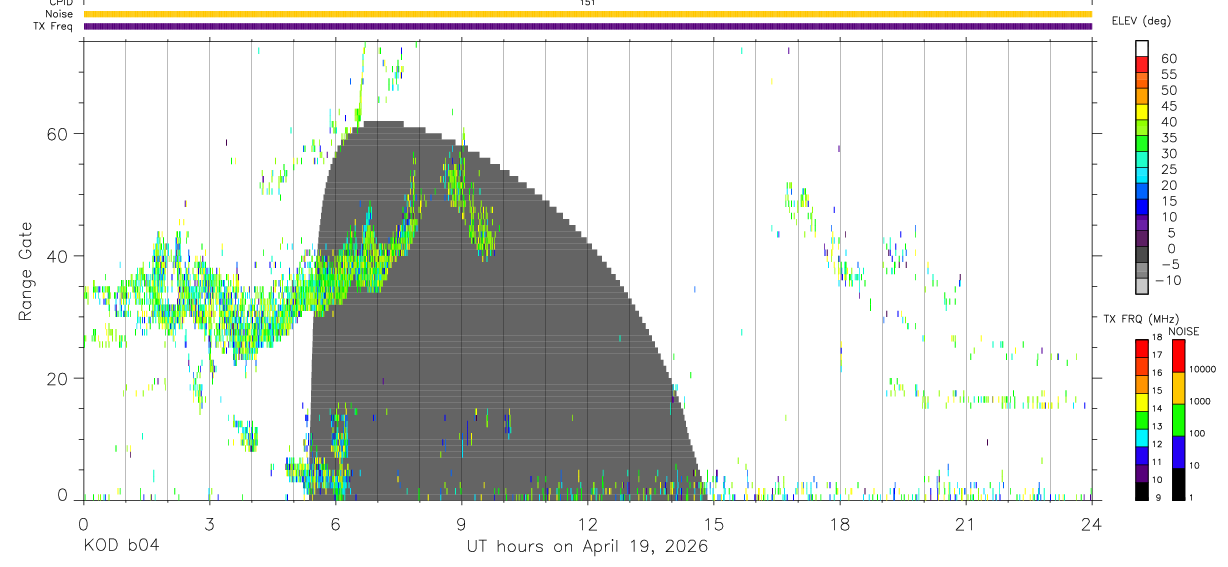Pick the blue NOISE segment between 100 and 10

[1179, 451]
